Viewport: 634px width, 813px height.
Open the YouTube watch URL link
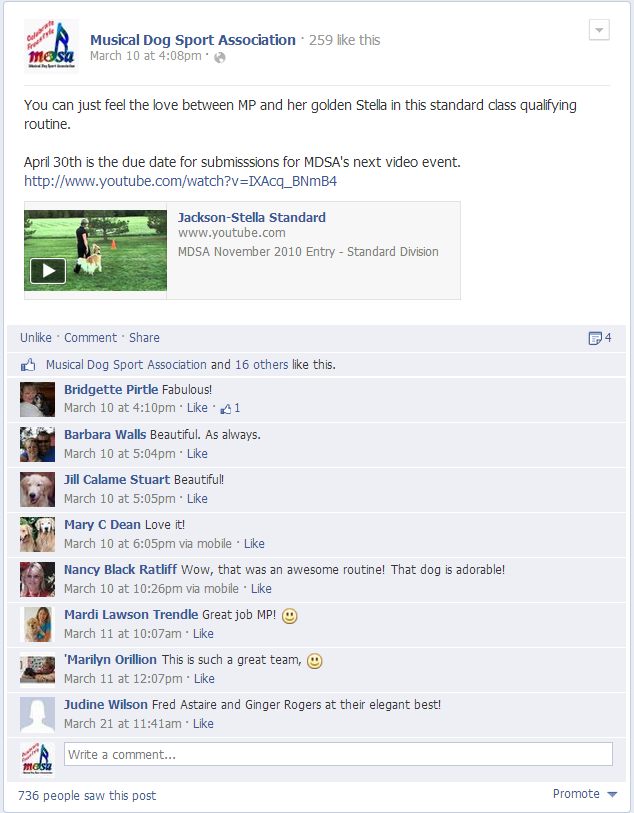[180, 181]
